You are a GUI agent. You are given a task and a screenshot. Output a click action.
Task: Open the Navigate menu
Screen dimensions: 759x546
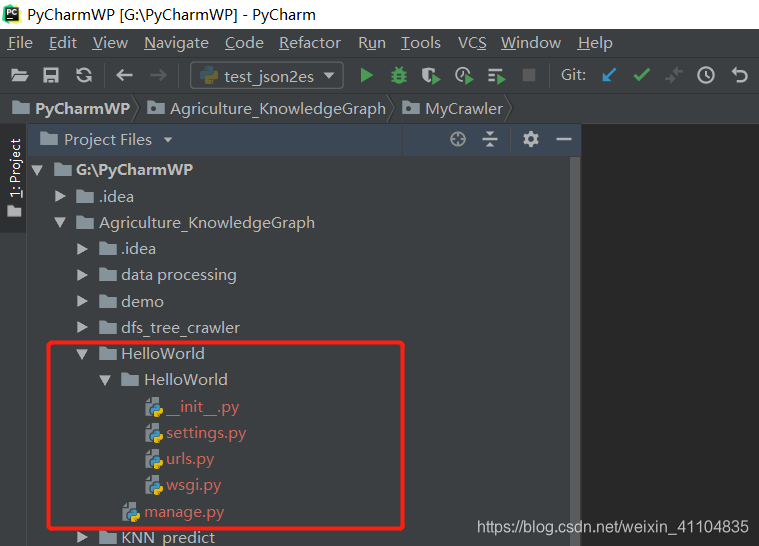point(176,43)
